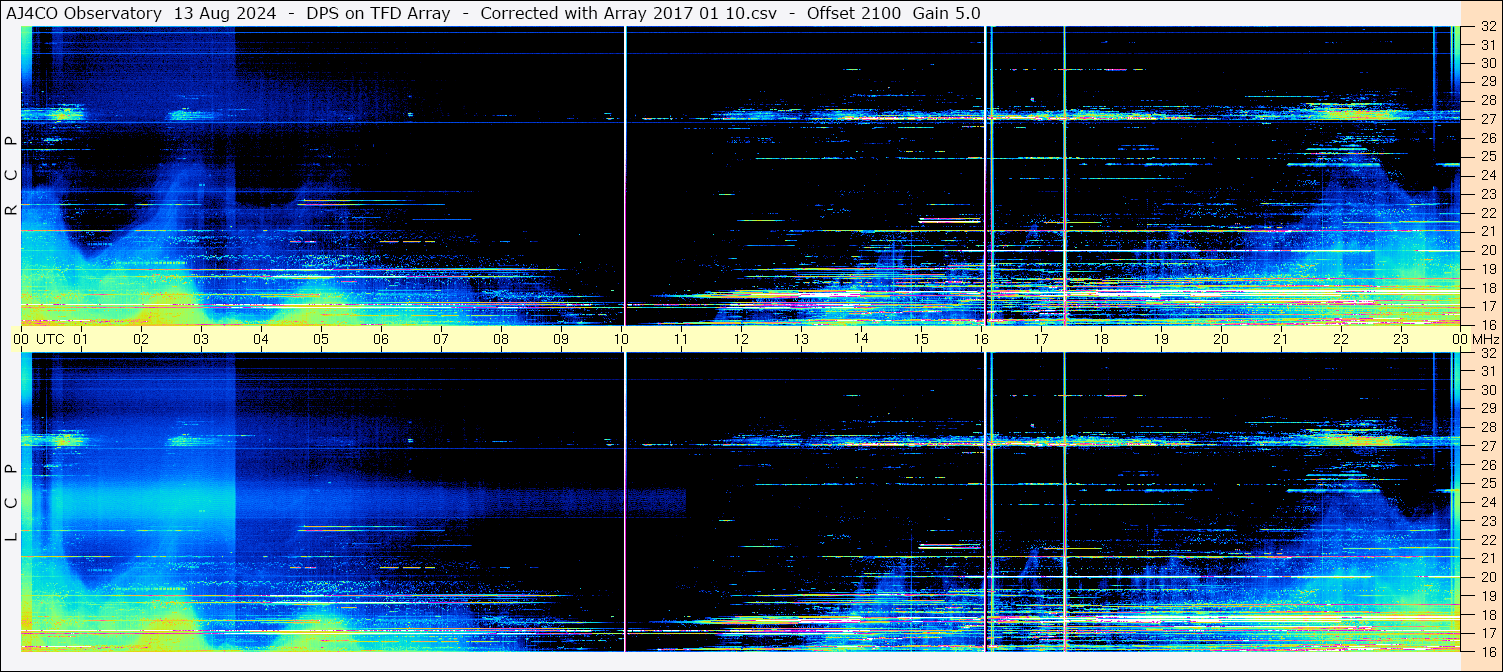Viewport: 1503px width, 672px height.
Task: Click the L C P panel label
Action: click(11, 503)
